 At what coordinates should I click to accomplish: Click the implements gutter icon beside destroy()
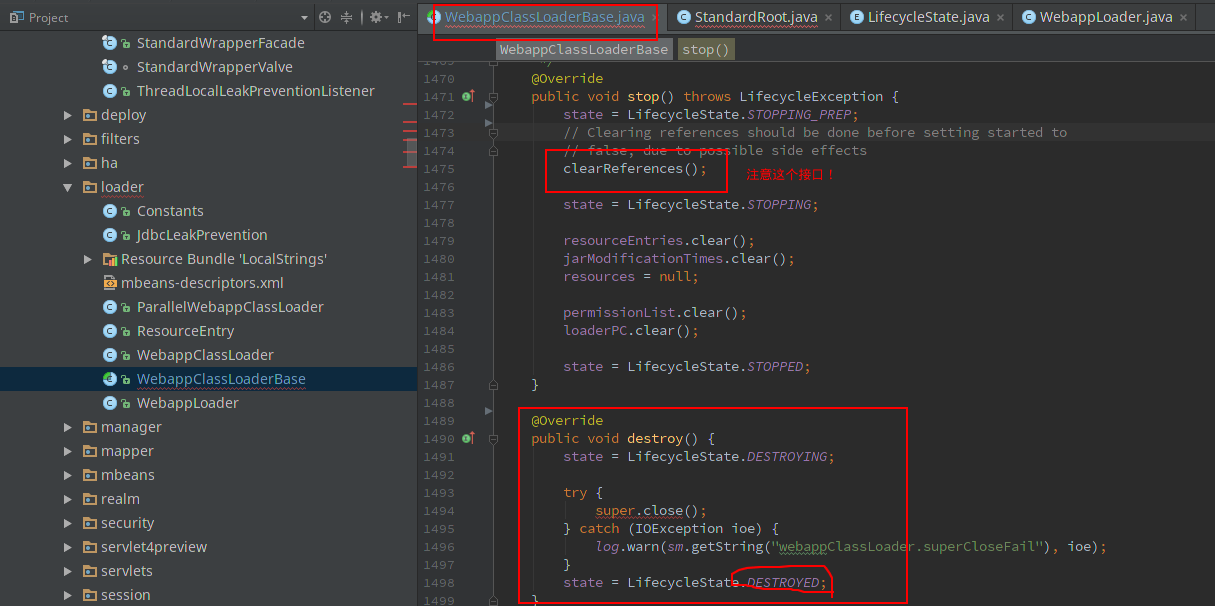coord(467,439)
